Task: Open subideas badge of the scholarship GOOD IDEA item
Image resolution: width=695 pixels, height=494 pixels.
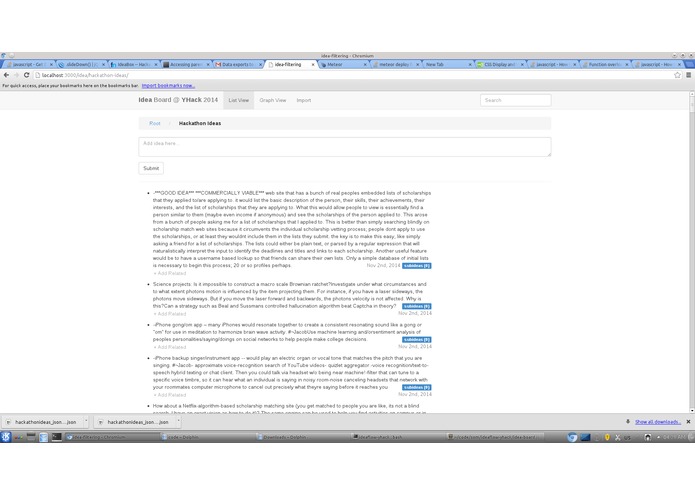Action: point(417,266)
